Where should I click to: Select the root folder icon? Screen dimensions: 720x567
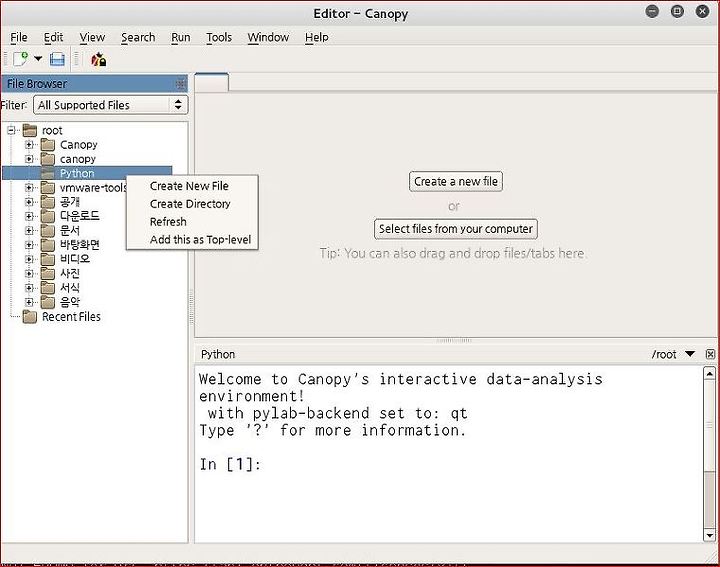[x=30, y=130]
